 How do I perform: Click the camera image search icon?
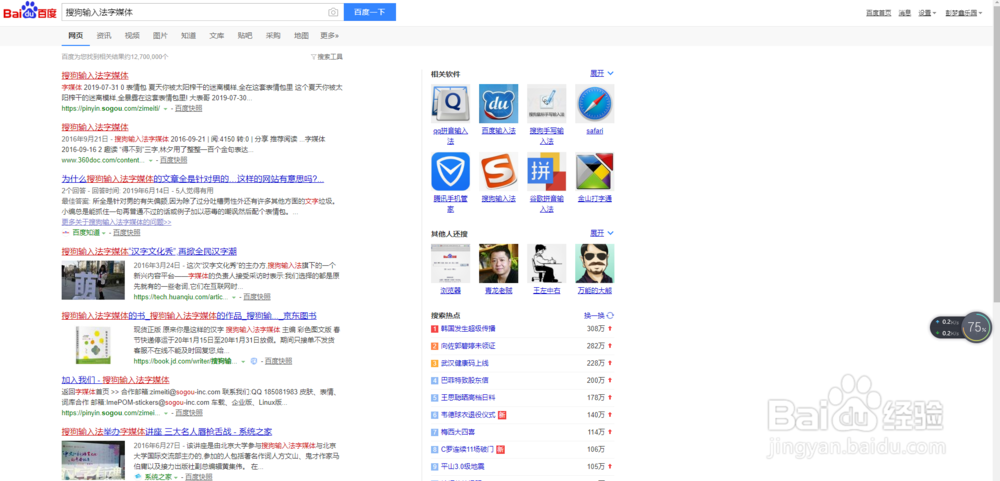coord(333,12)
